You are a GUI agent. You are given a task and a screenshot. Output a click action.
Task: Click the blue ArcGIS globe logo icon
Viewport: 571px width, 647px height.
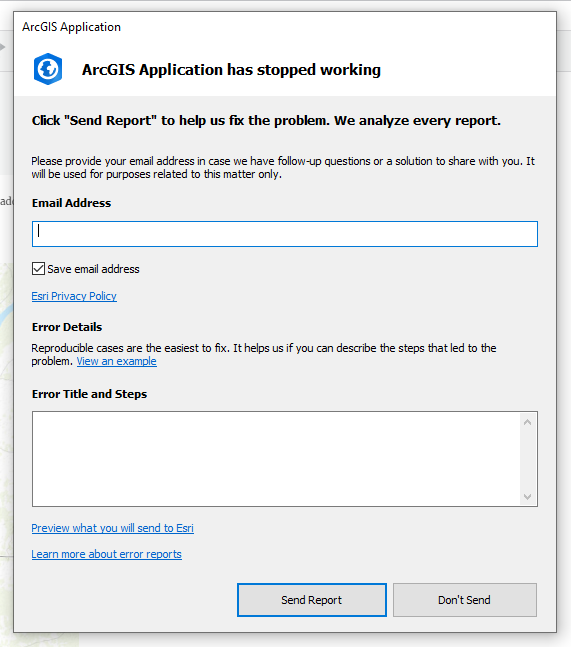(x=48, y=69)
